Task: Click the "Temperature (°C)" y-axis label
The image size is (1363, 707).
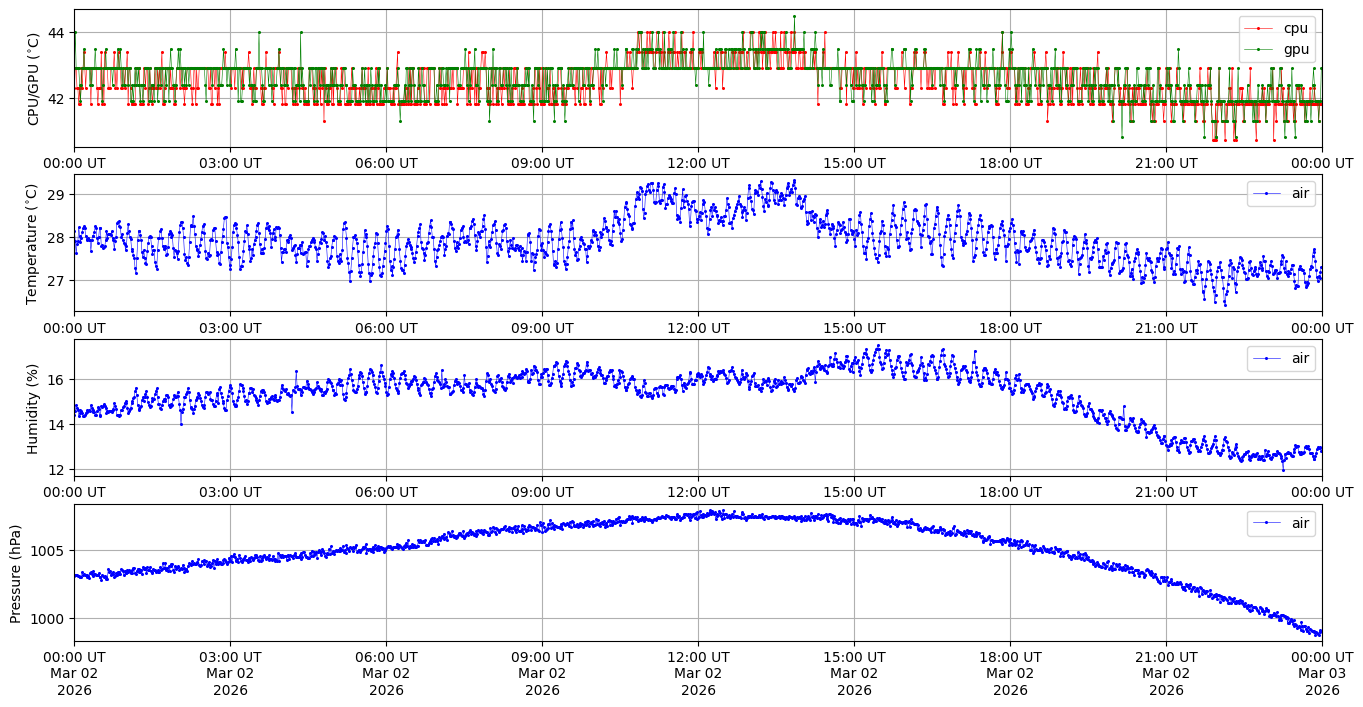Action: 33,243
